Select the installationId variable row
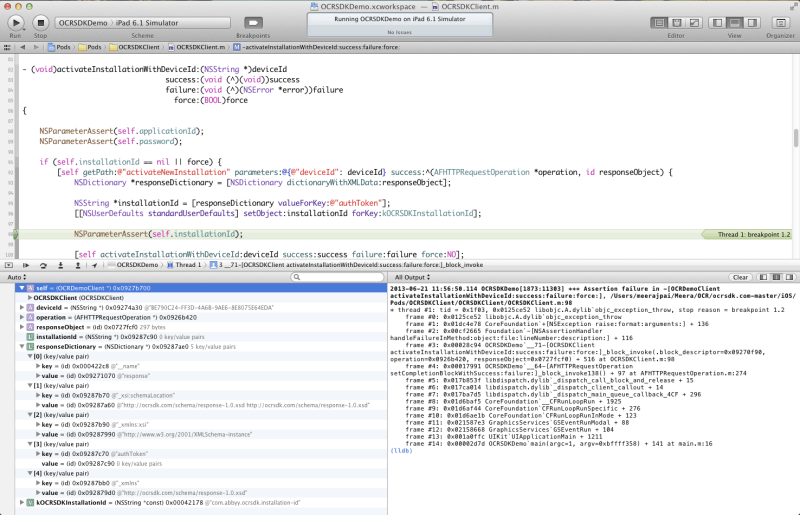Image resolution: width=800 pixels, height=515 pixels. (x=201, y=337)
